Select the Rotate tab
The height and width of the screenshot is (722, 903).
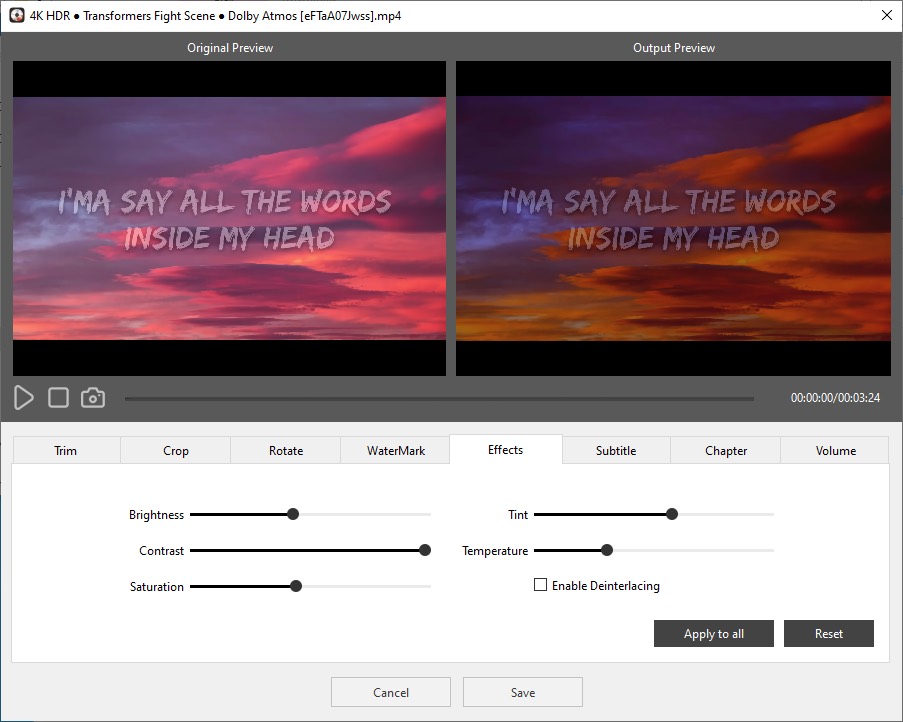tap(286, 450)
